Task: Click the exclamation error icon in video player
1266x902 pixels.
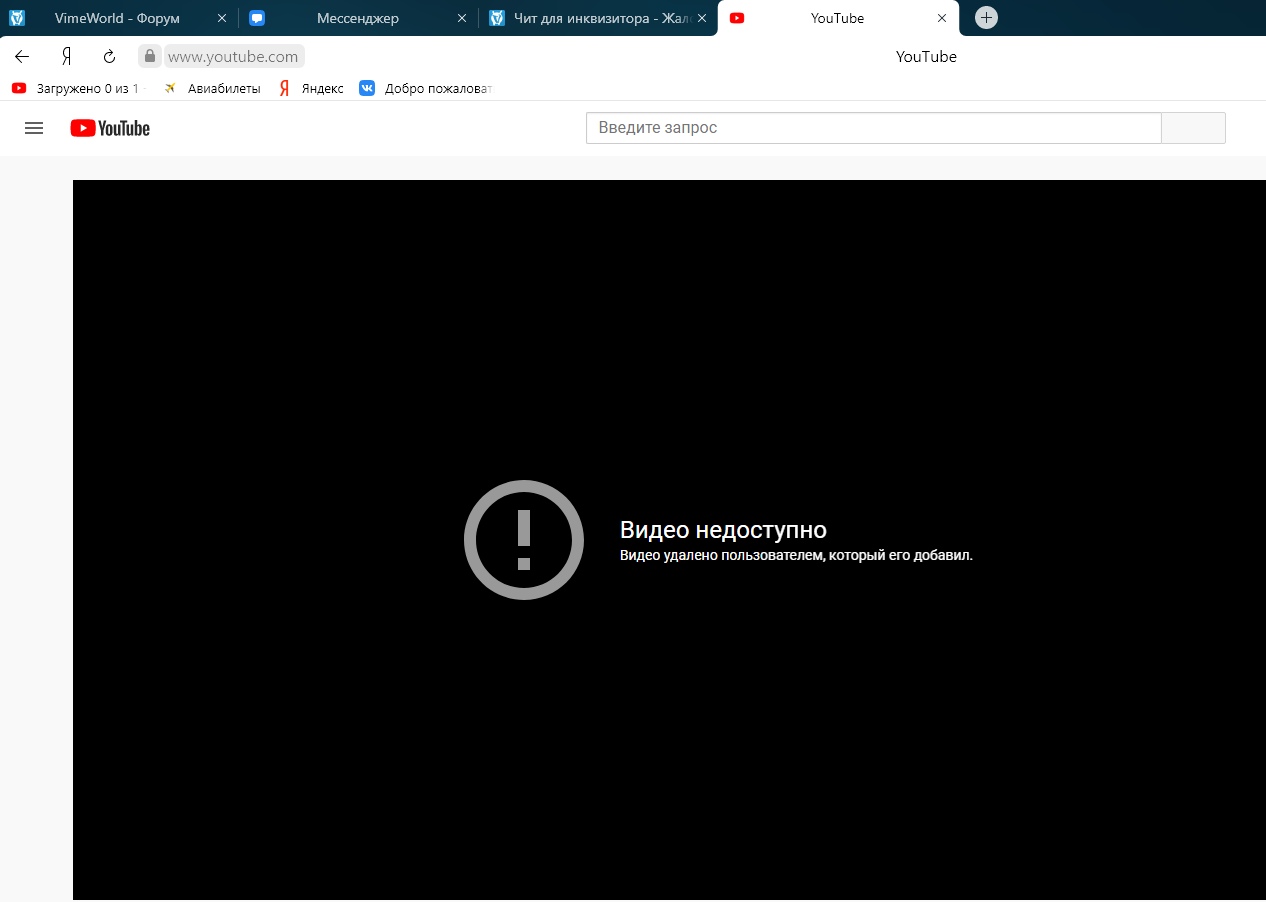Action: pos(523,540)
